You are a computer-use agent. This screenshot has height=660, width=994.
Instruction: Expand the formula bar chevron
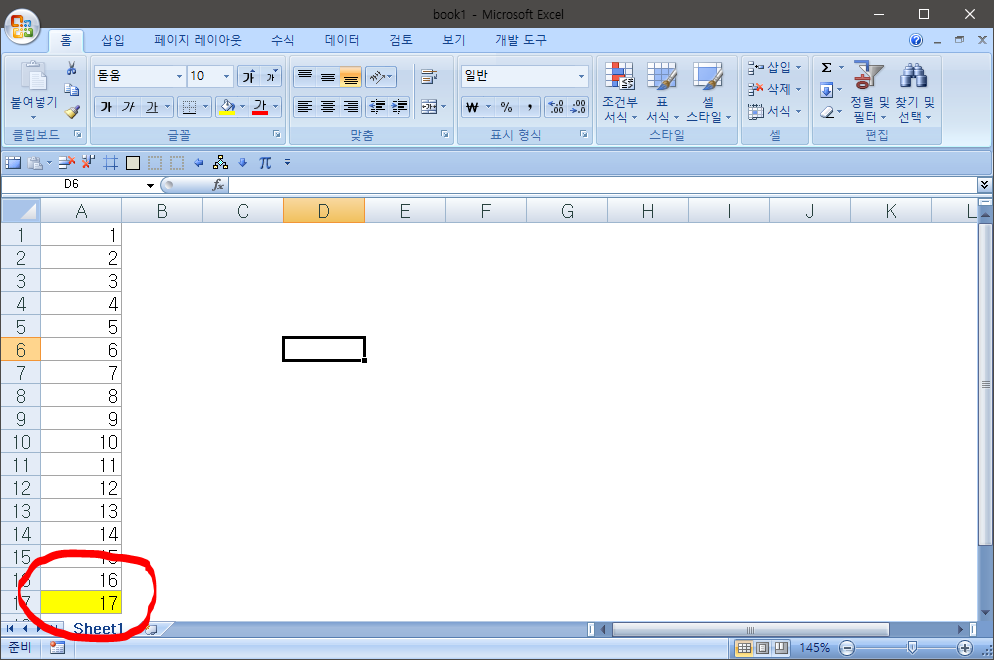[984, 184]
